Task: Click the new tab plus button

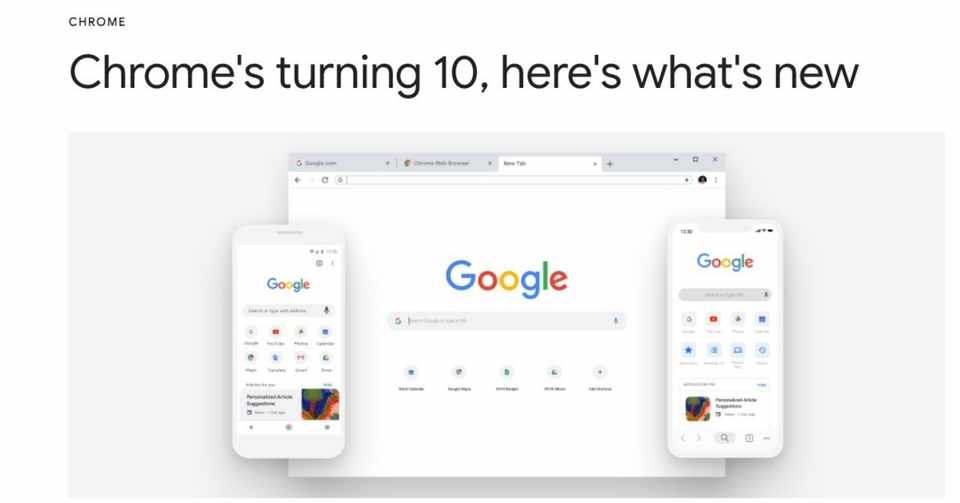Action: coord(610,163)
